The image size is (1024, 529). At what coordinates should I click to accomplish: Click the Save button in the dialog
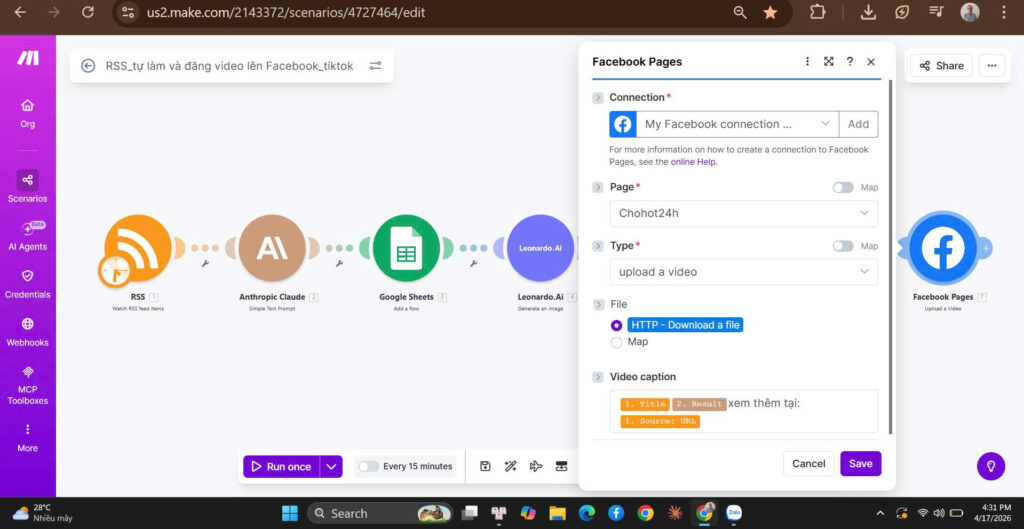[x=860, y=464]
